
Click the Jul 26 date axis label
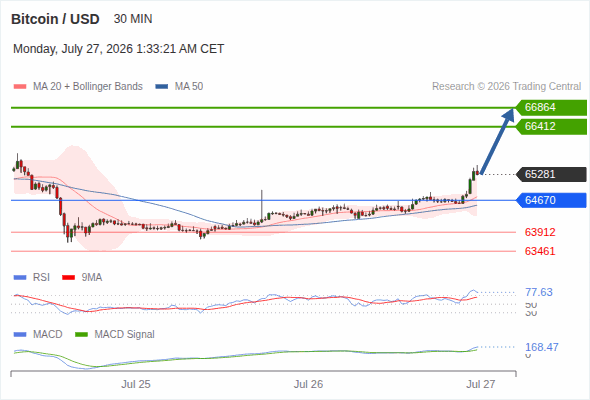[308, 384]
